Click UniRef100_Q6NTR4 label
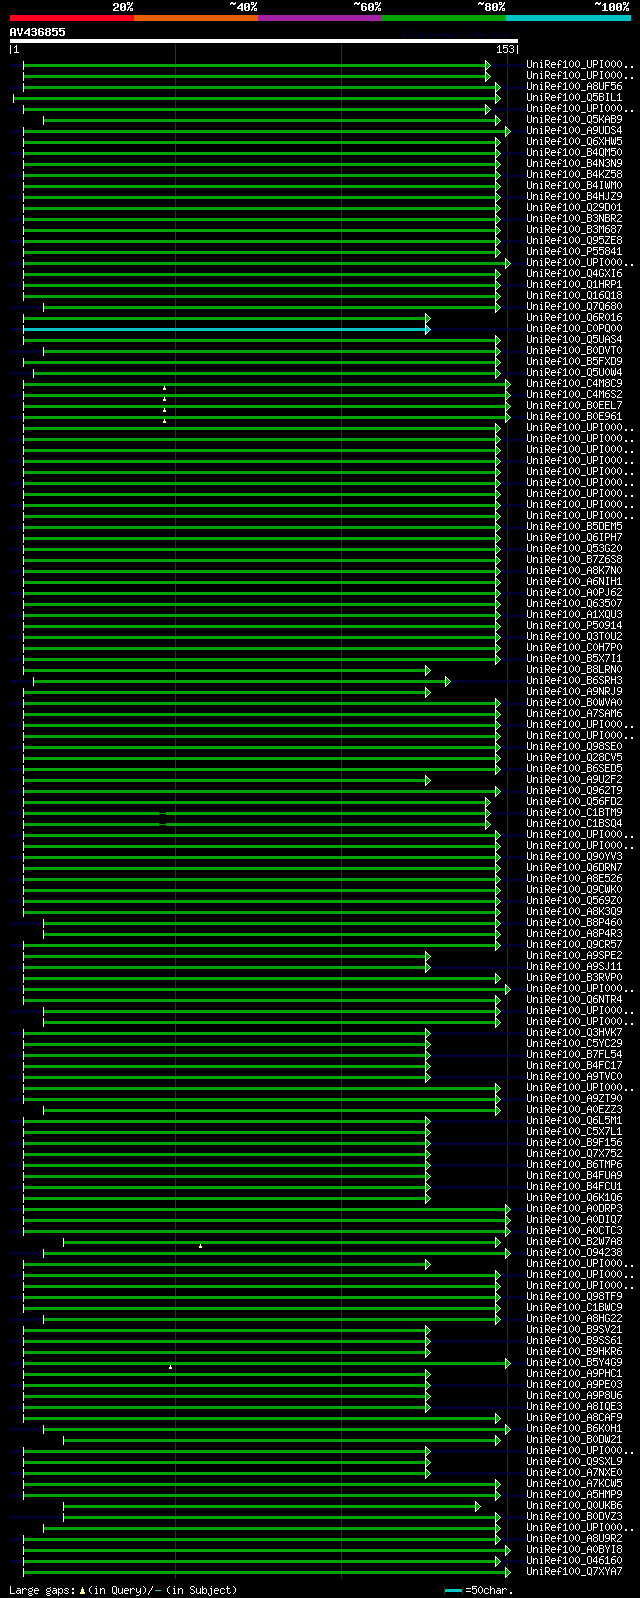The image size is (640, 1598). [x=574, y=1000]
